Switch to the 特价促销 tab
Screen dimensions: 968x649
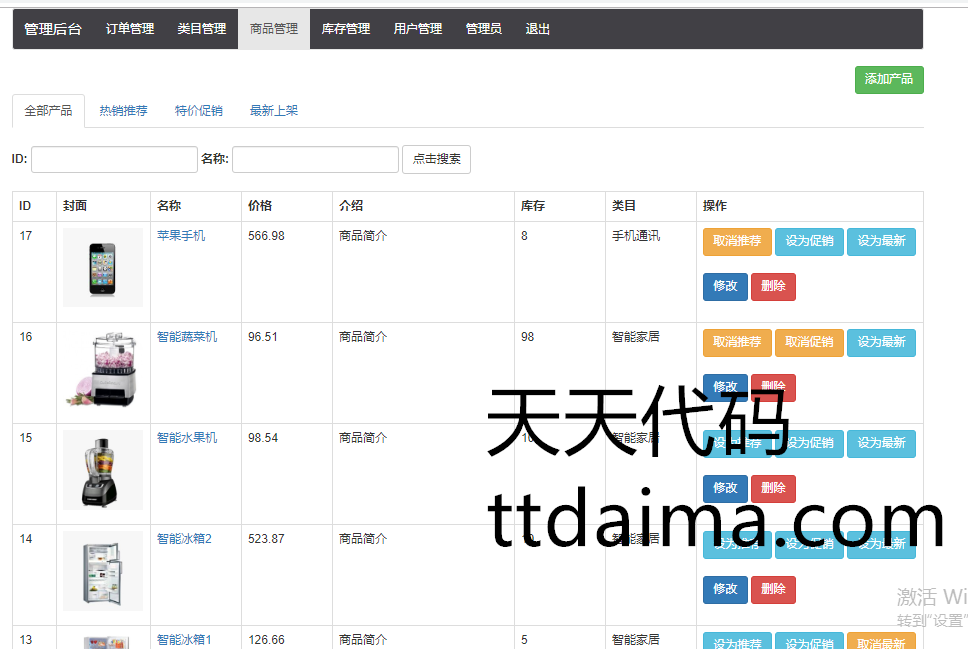pyautogui.click(x=198, y=111)
